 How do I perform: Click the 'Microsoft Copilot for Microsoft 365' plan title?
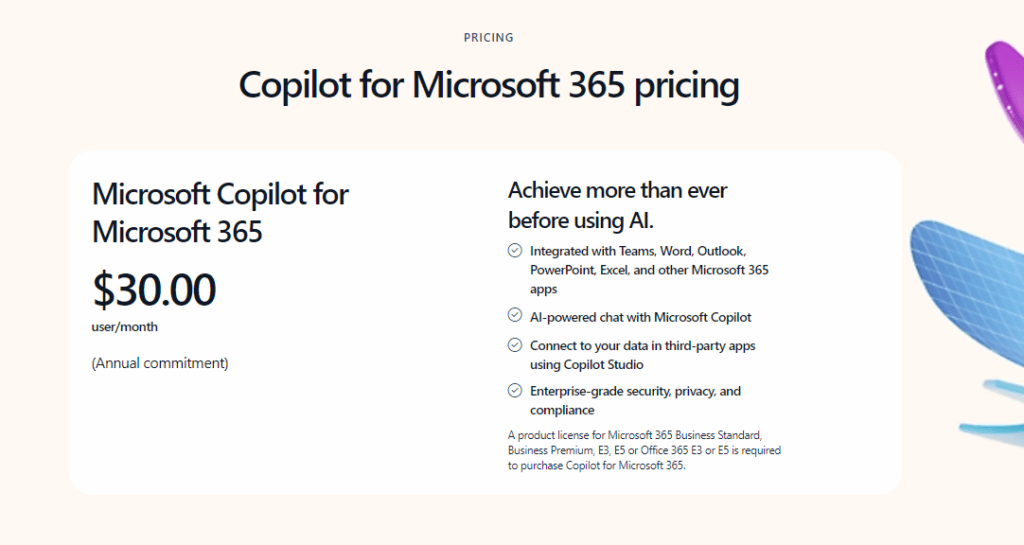point(220,212)
